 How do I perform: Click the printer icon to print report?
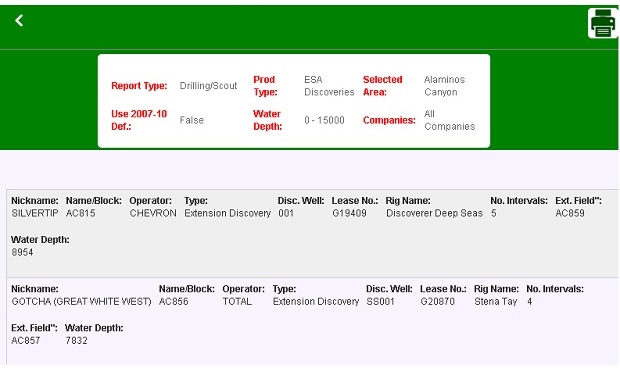point(603,23)
